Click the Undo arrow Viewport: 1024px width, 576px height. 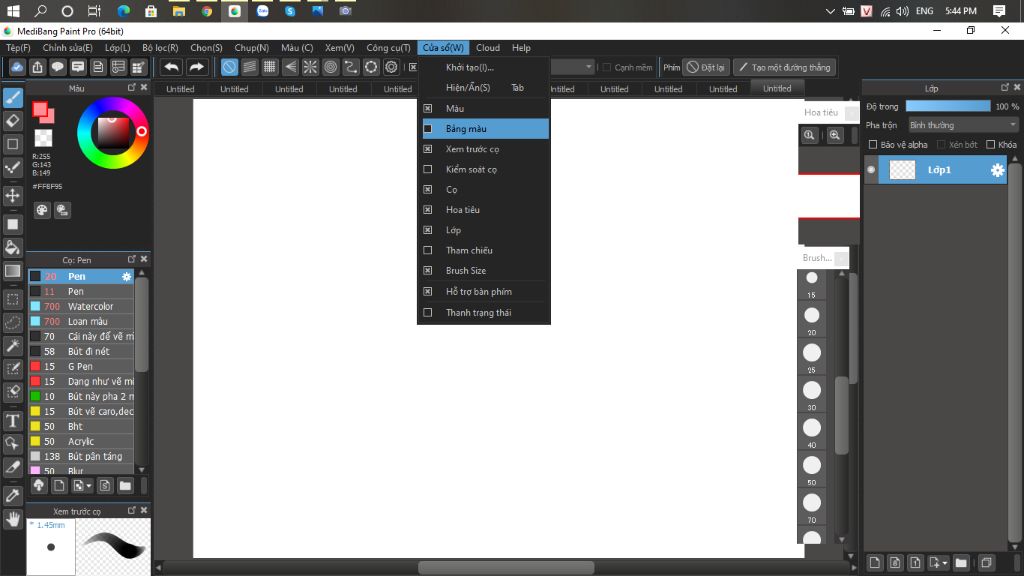pyautogui.click(x=171, y=67)
